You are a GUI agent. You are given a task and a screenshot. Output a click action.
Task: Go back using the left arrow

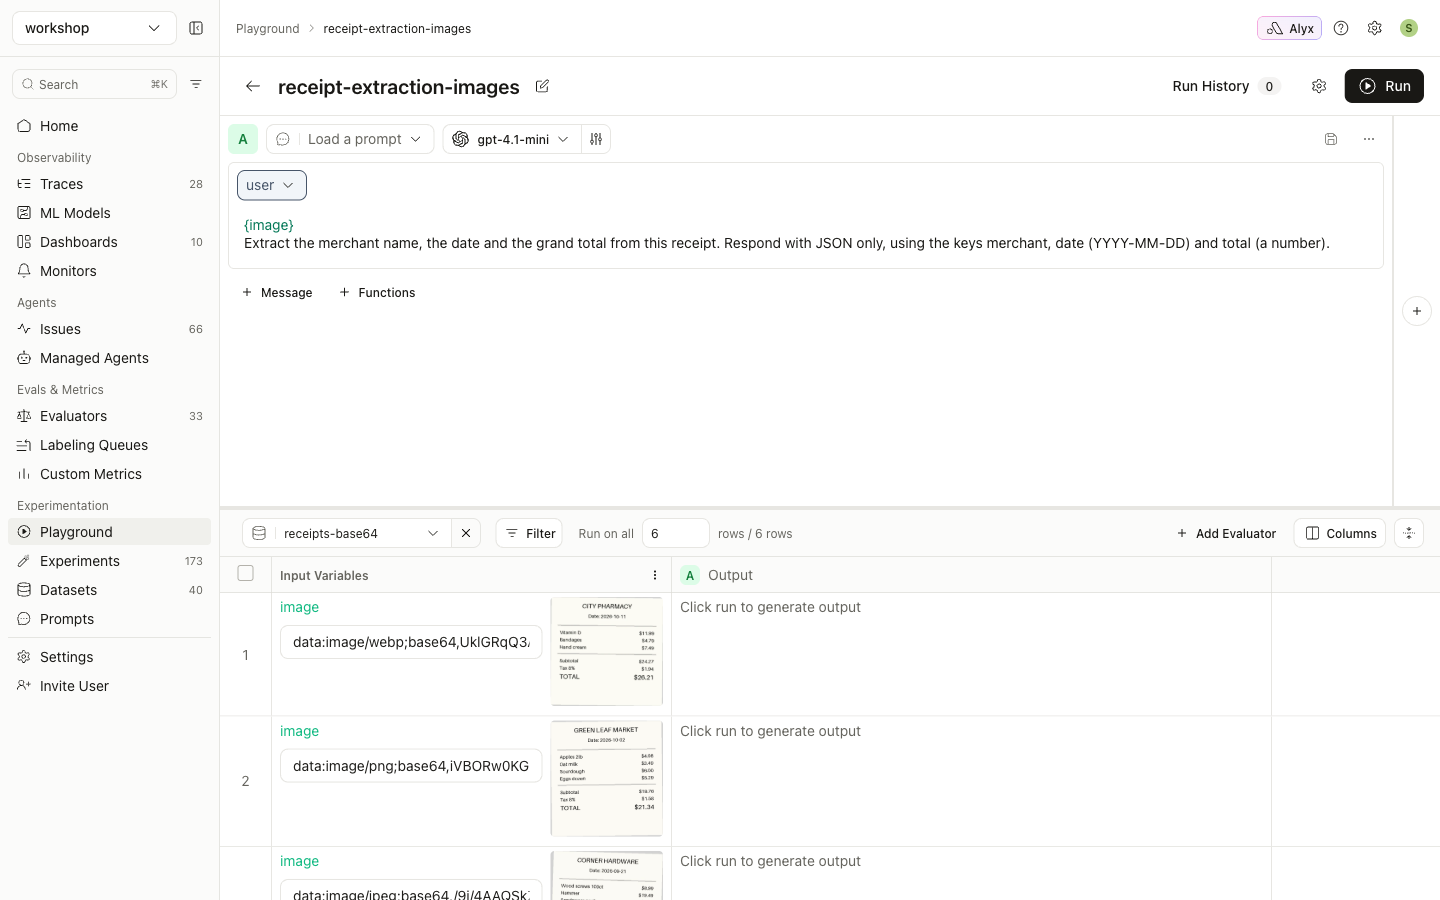click(x=253, y=86)
